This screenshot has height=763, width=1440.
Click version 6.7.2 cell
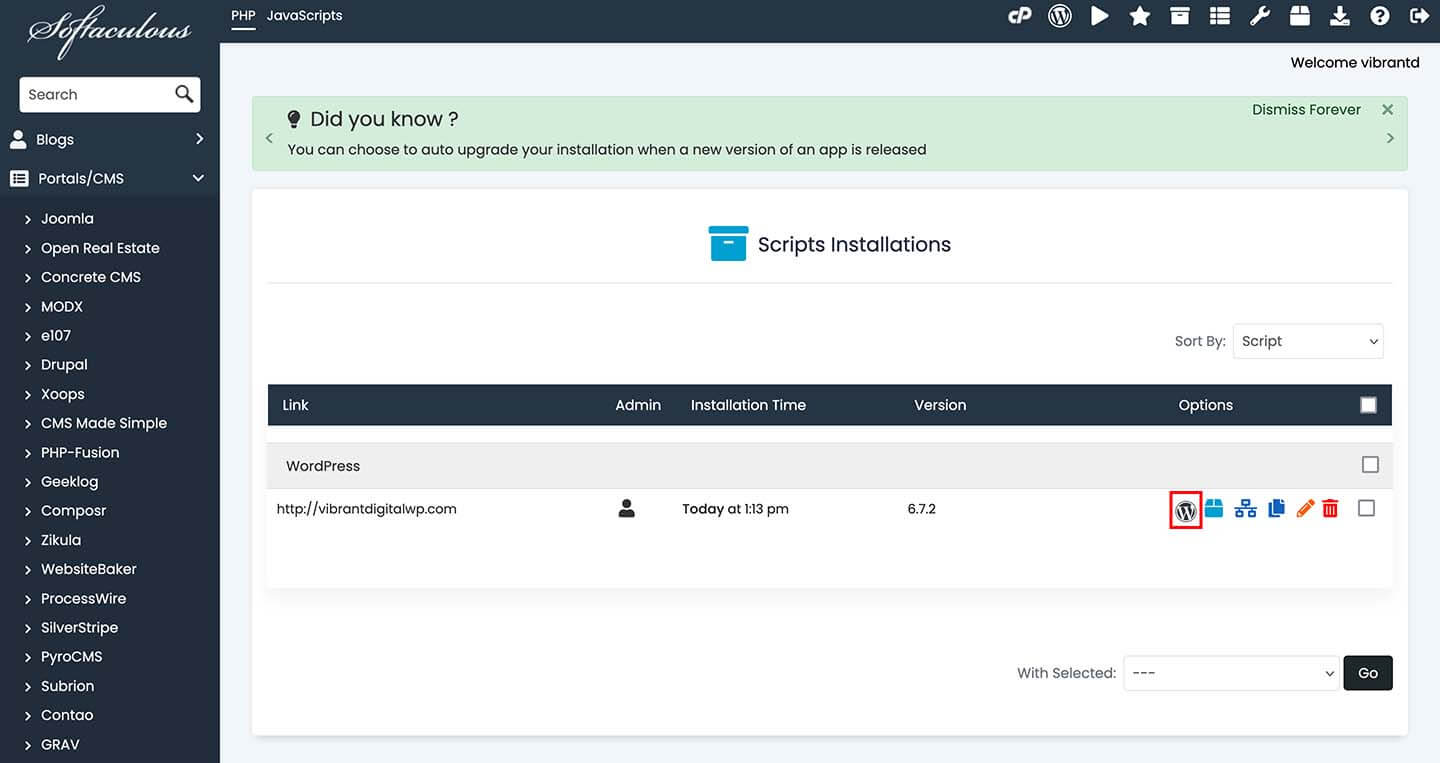[x=922, y=509]
